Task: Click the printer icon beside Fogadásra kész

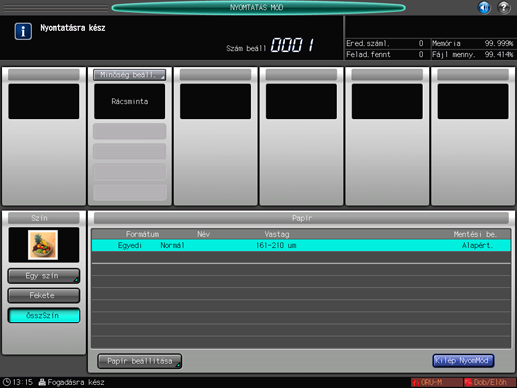Action: point(42,382)
